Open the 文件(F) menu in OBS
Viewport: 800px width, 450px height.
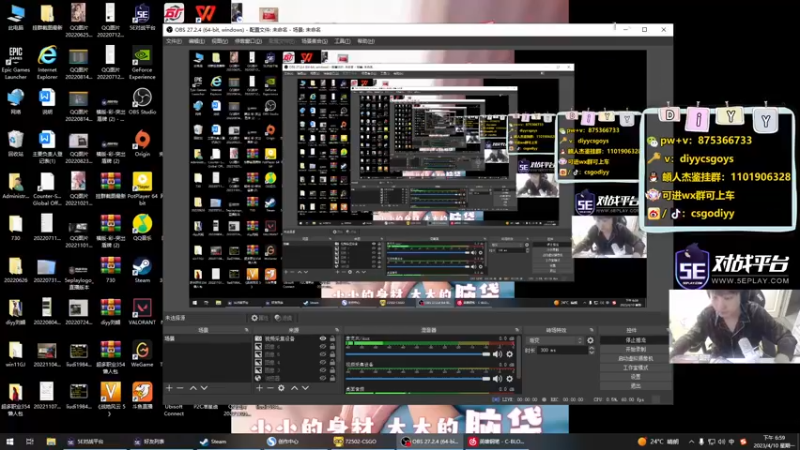pyautogui.click(x=174, y=41)
